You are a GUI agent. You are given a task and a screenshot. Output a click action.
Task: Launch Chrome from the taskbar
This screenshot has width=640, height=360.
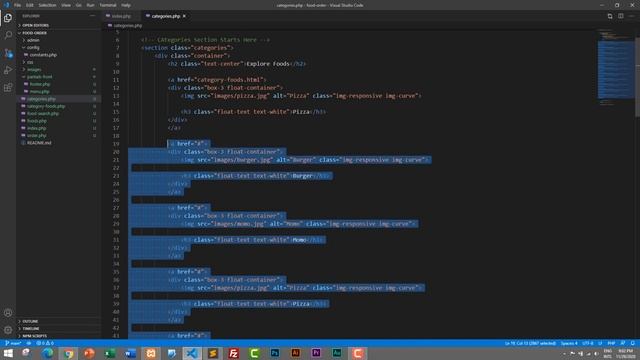click(69, 353)
